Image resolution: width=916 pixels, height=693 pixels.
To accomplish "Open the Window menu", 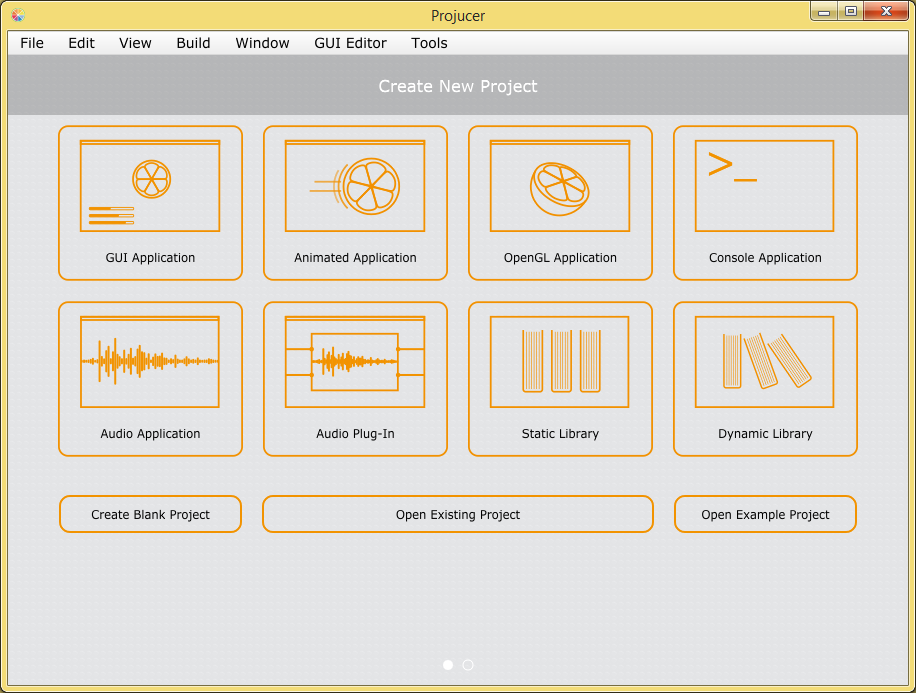I will coord(262,43).
